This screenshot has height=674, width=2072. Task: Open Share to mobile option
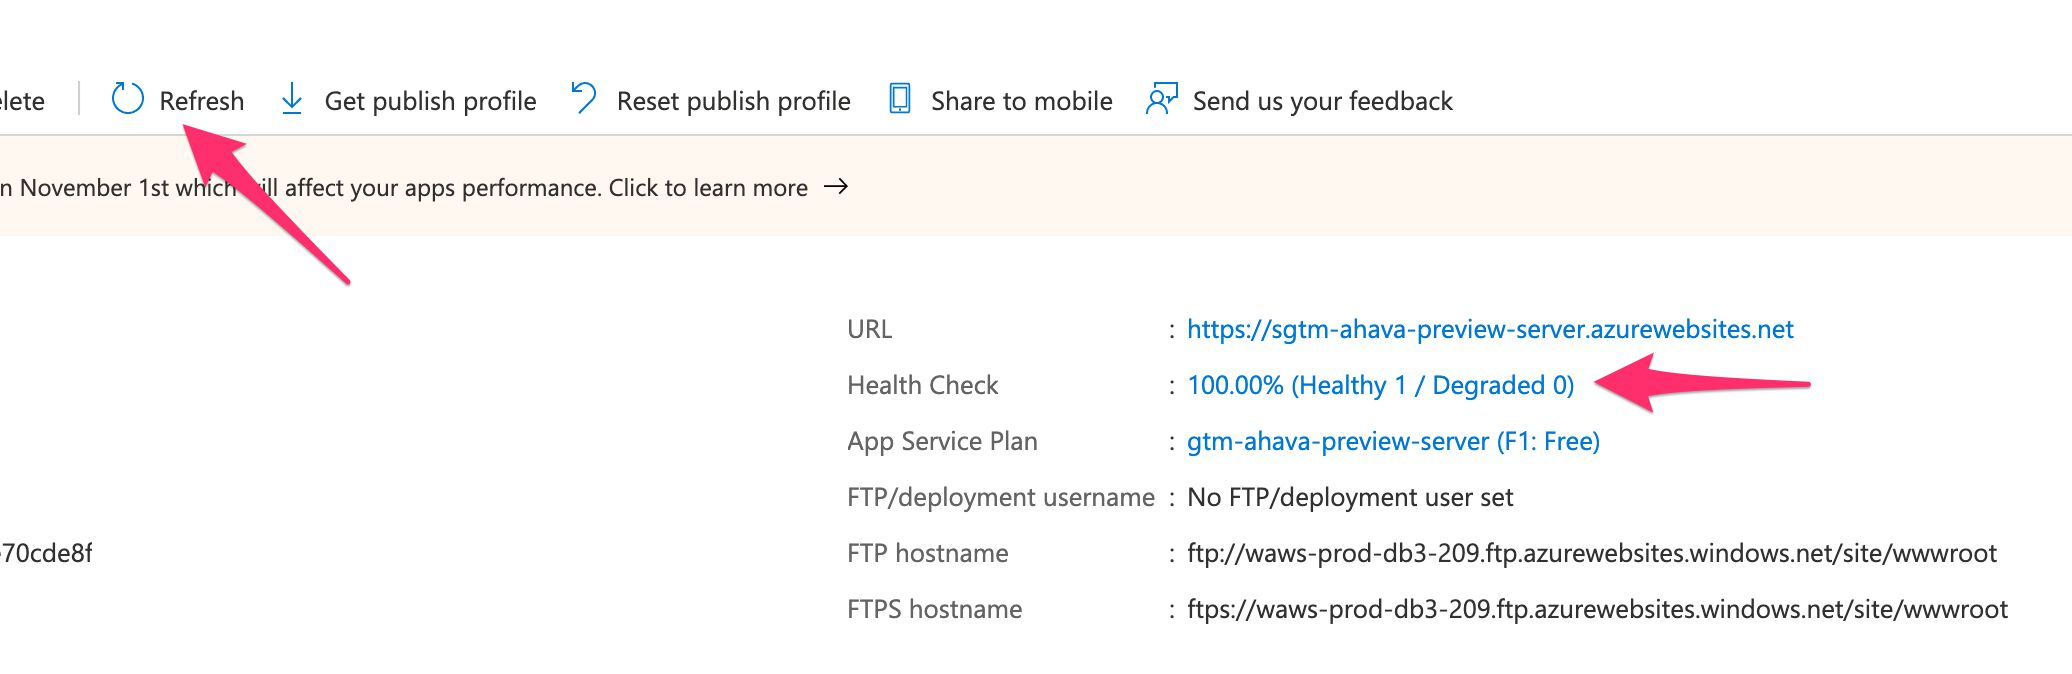click(x=1021, y=101)
